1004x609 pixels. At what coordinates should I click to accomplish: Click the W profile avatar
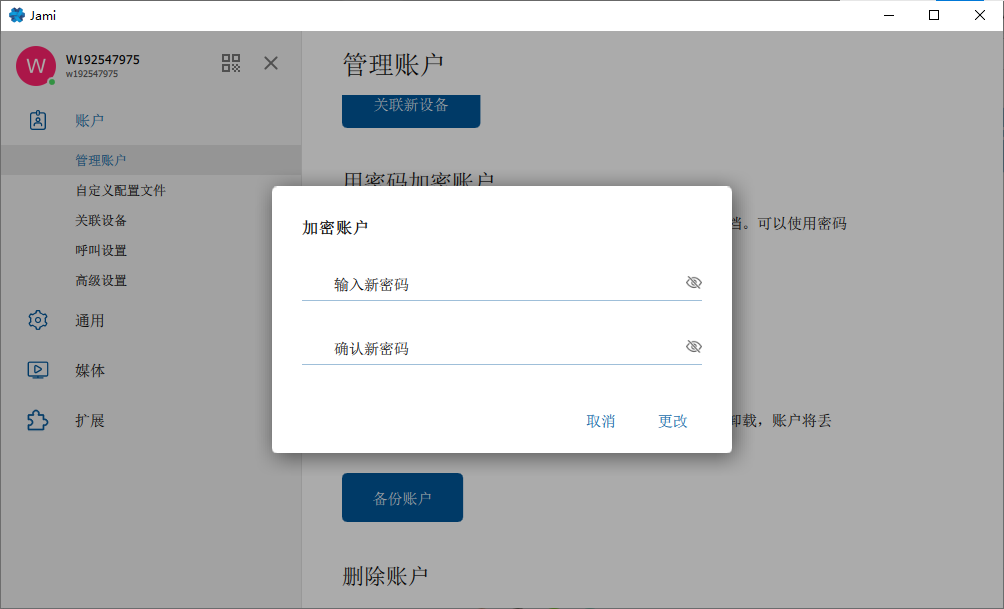(x=36, y=65)
